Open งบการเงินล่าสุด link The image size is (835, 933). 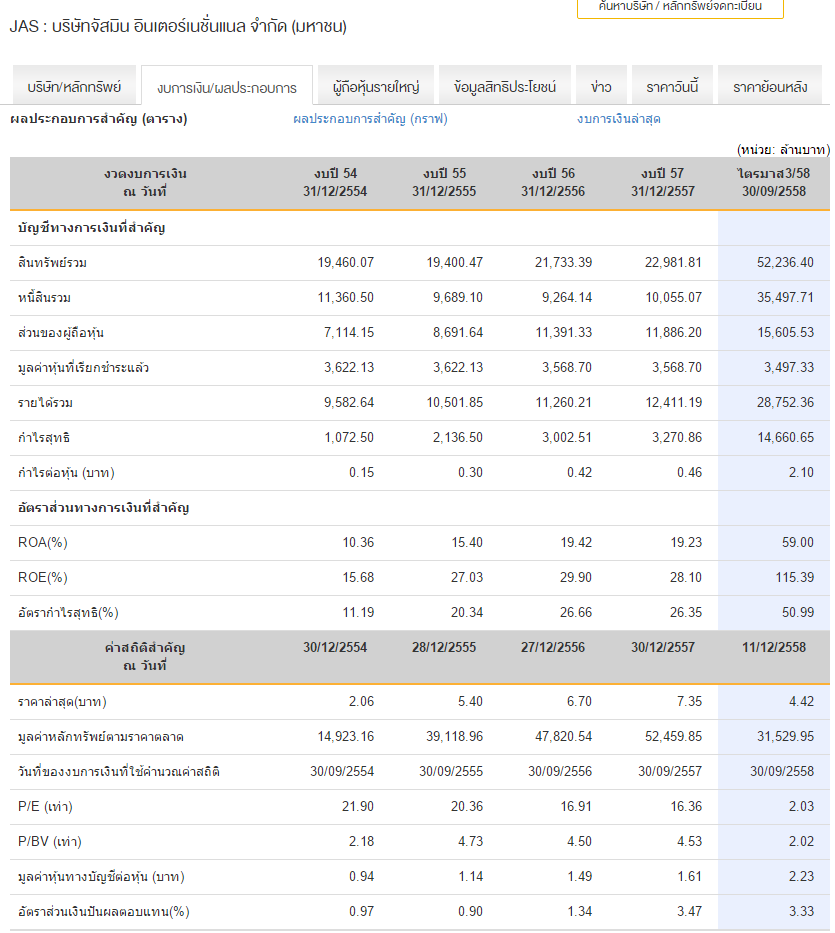tap(619, 119)
